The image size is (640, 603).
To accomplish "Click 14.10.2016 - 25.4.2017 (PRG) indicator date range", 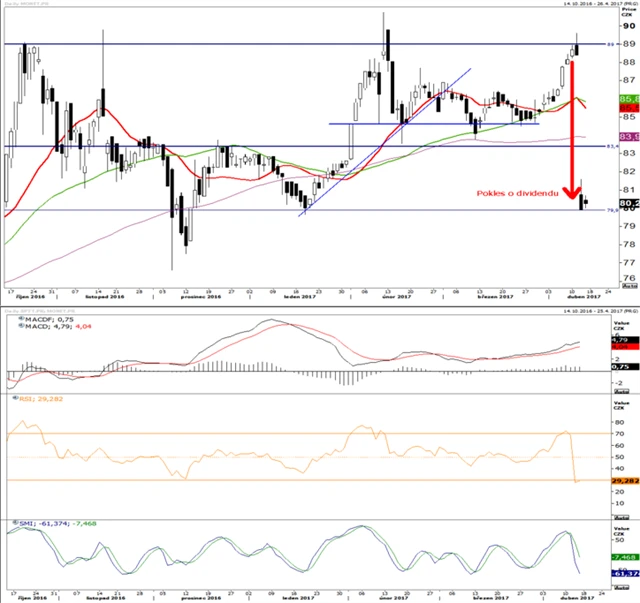I will [x=600, y=311].
